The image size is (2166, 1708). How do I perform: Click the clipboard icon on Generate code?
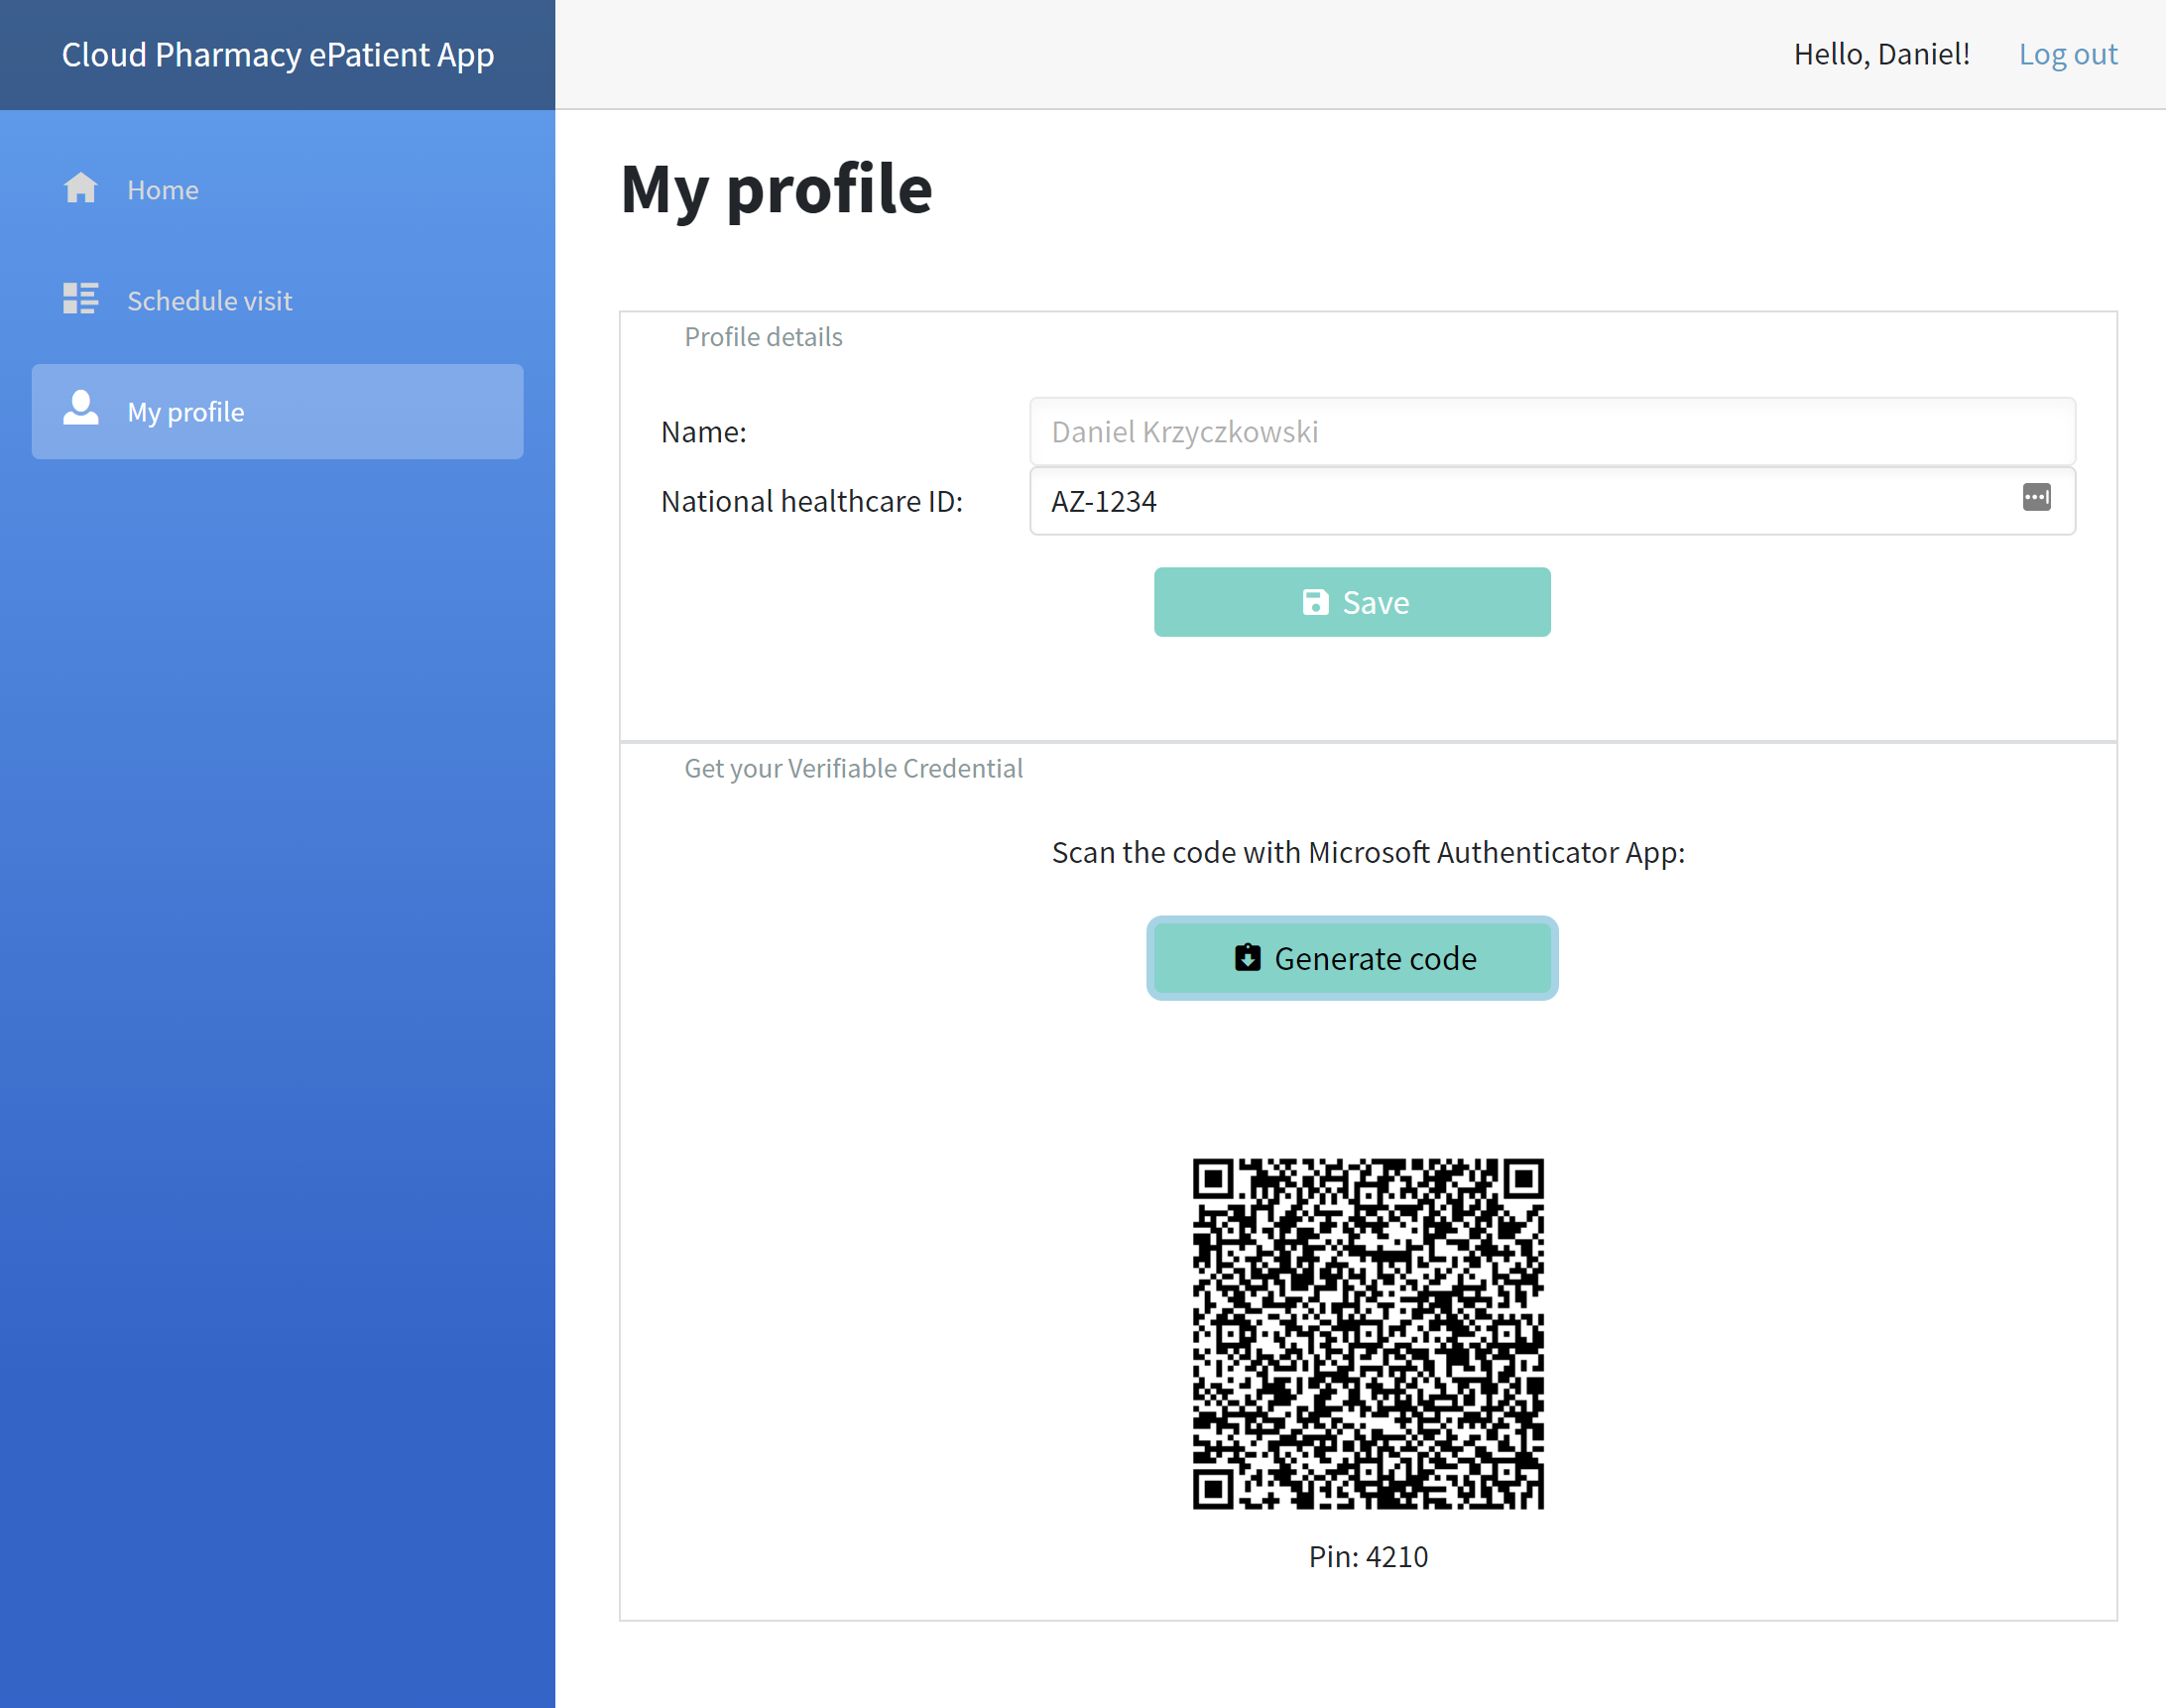point(1247,958)
